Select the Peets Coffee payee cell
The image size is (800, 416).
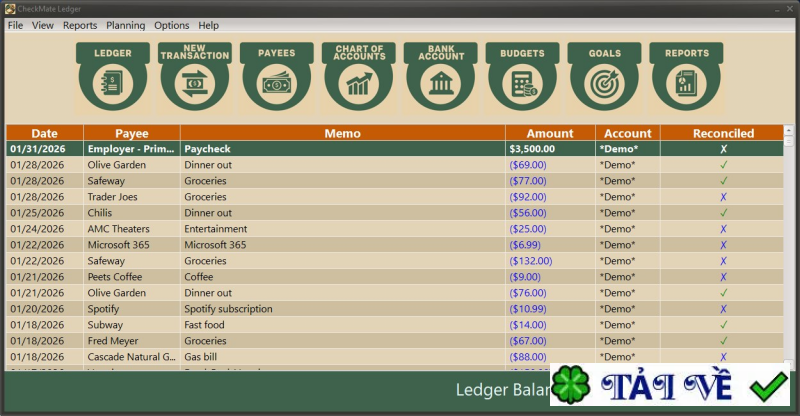(132, 277)
